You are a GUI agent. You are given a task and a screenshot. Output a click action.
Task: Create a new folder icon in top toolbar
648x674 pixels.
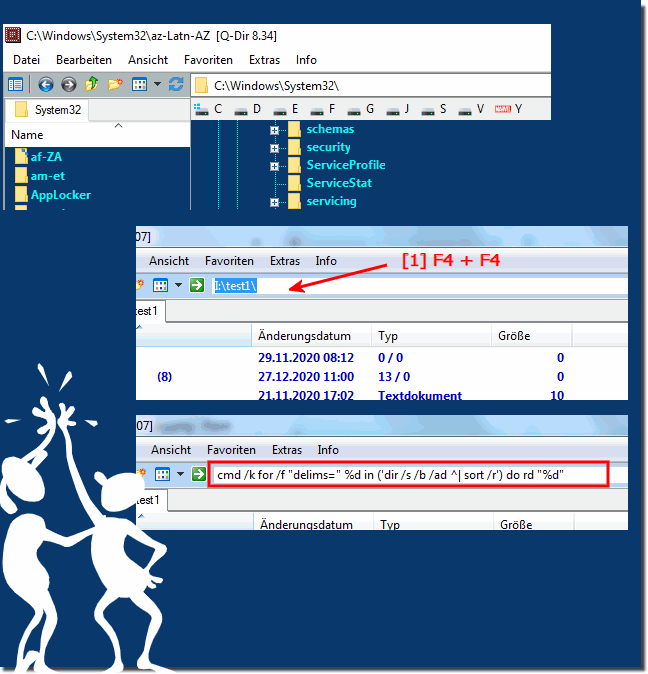coord(115,84)
